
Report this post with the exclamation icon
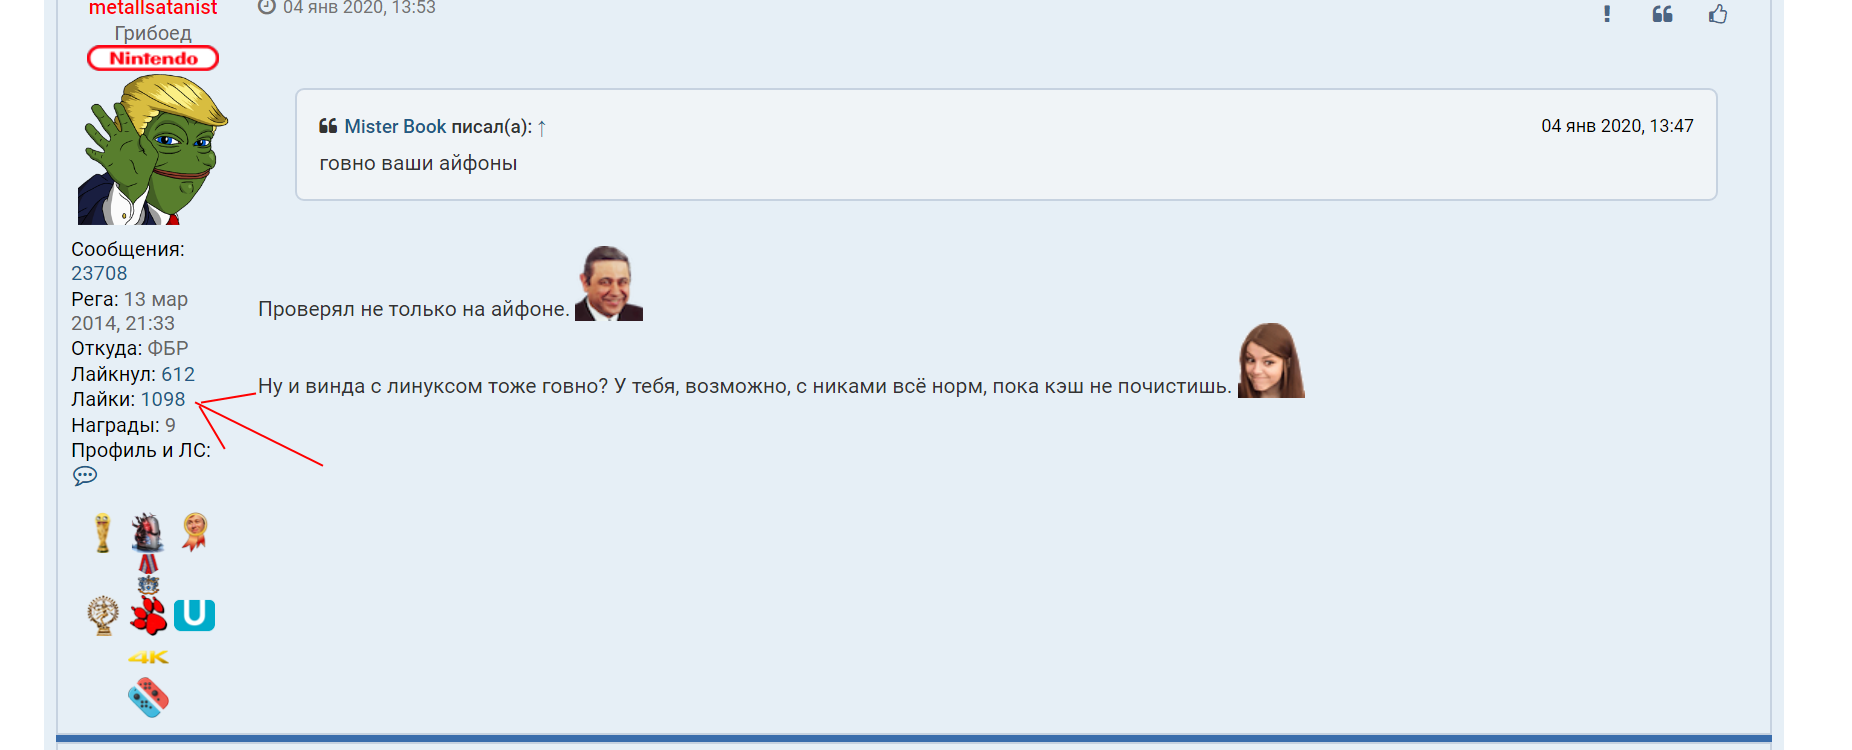pos(1607,14)
